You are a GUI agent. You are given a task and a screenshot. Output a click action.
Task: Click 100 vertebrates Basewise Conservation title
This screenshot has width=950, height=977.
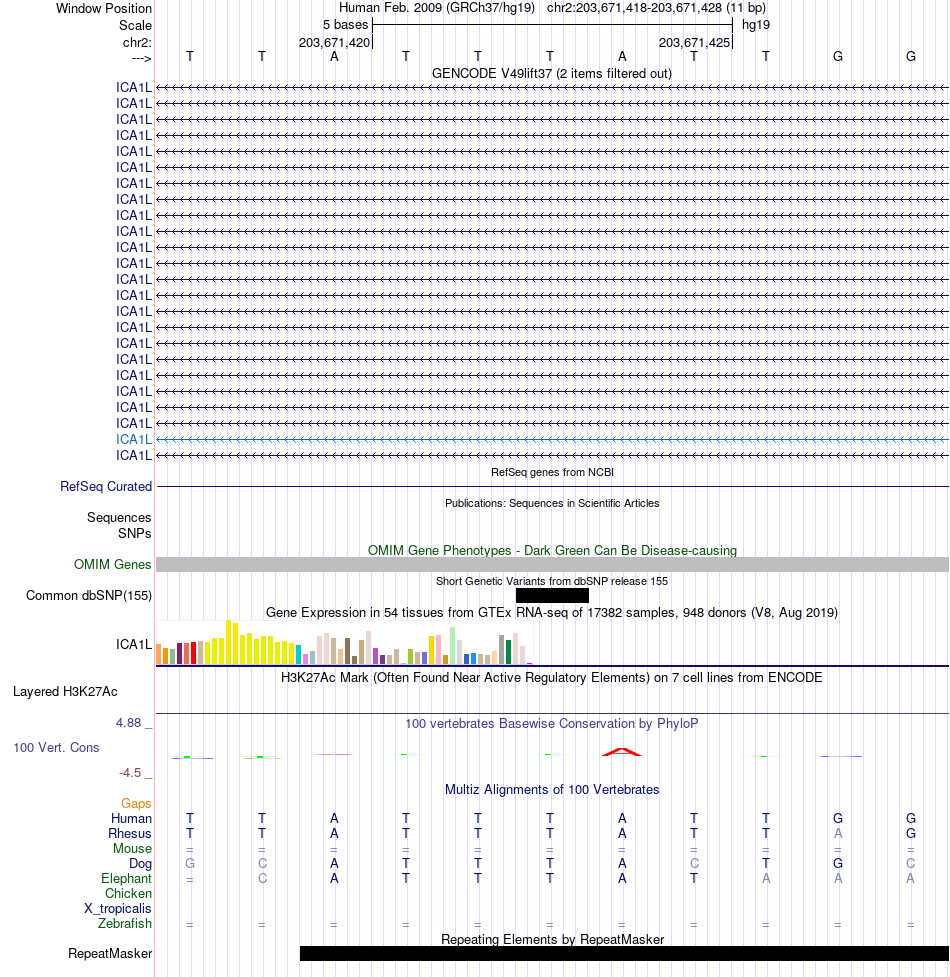tap(552, 723)
